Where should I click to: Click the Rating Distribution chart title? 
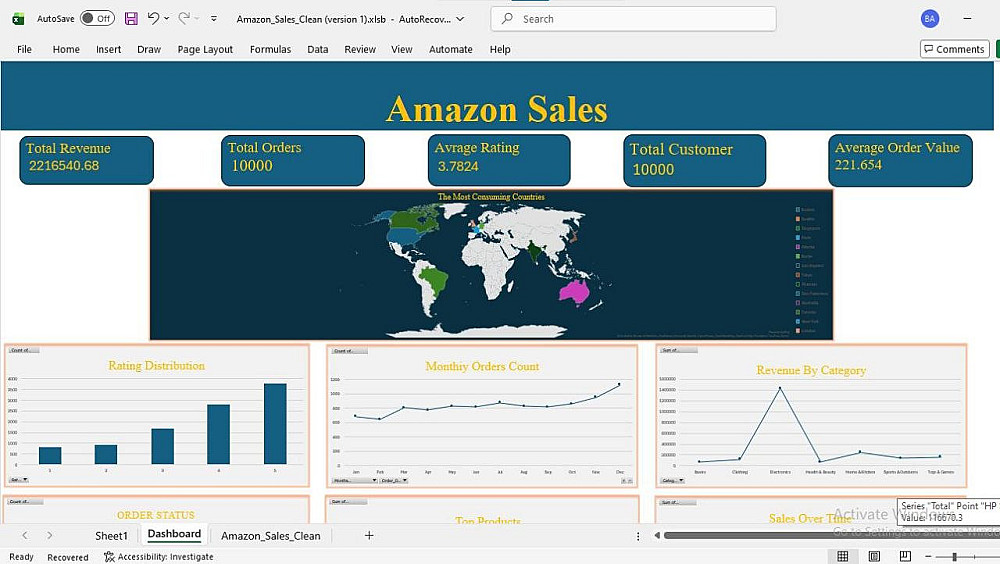pos(156,366)
